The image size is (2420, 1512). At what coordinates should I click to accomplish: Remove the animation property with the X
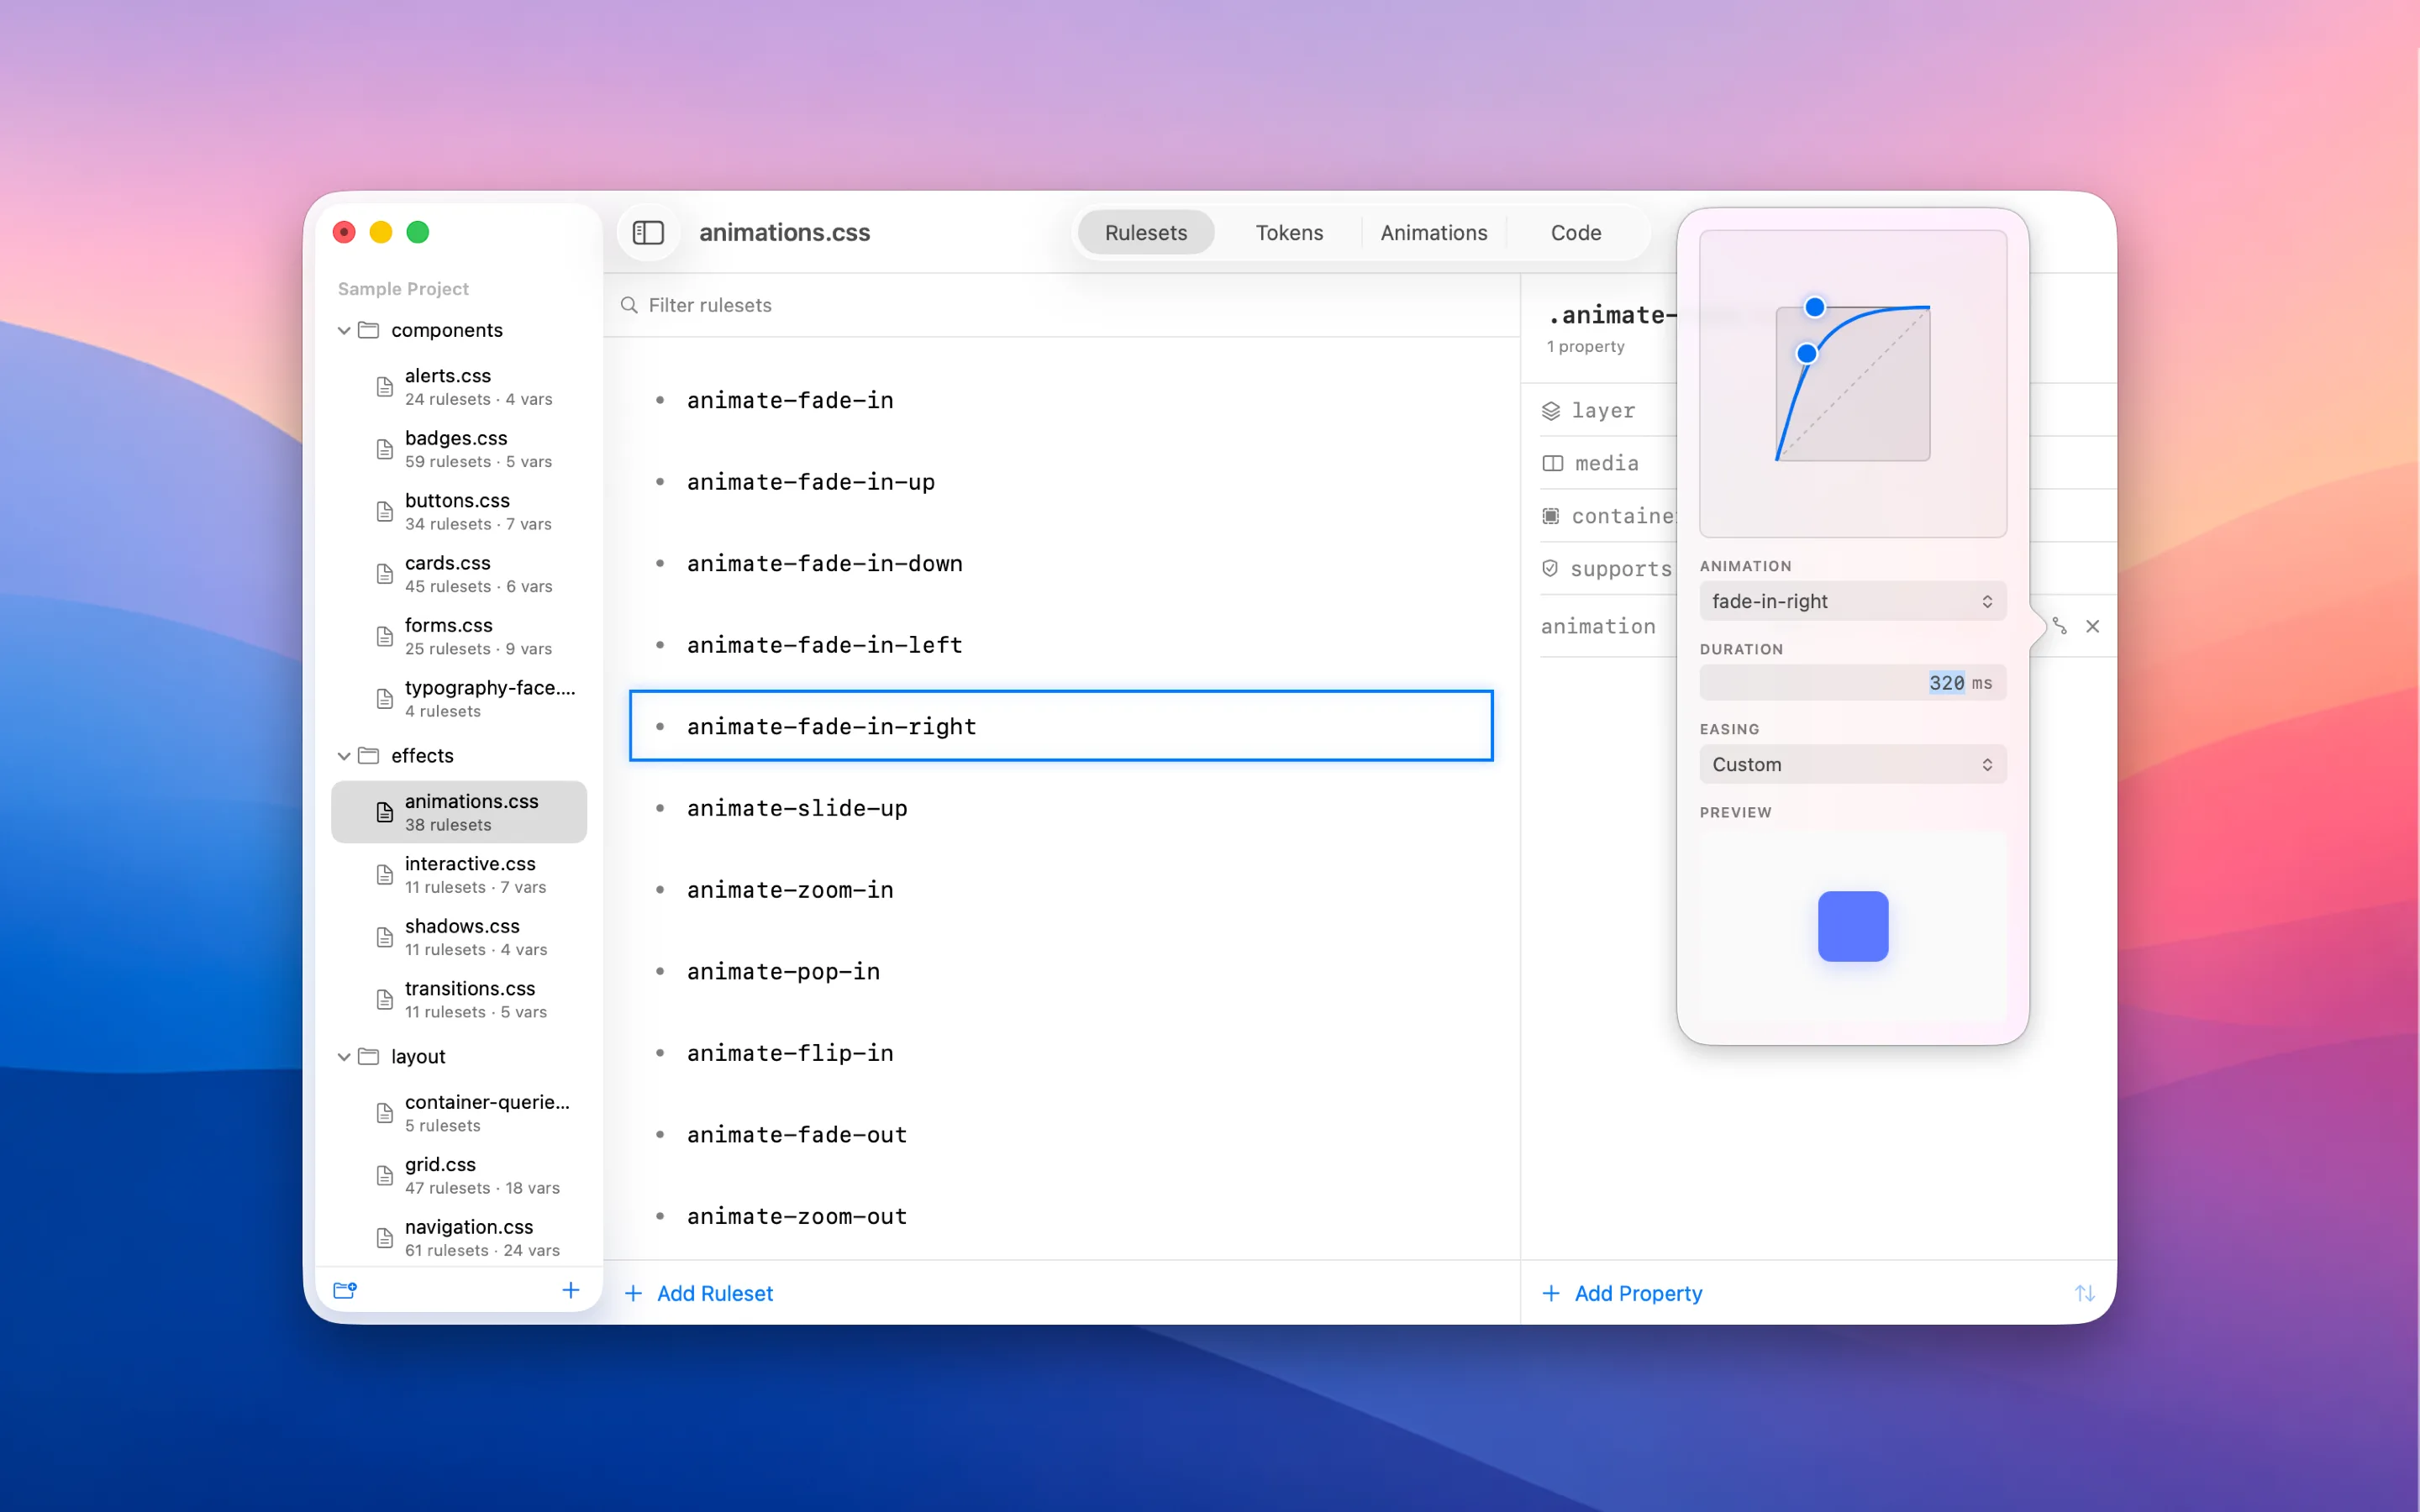click(x=2092, y=626)
